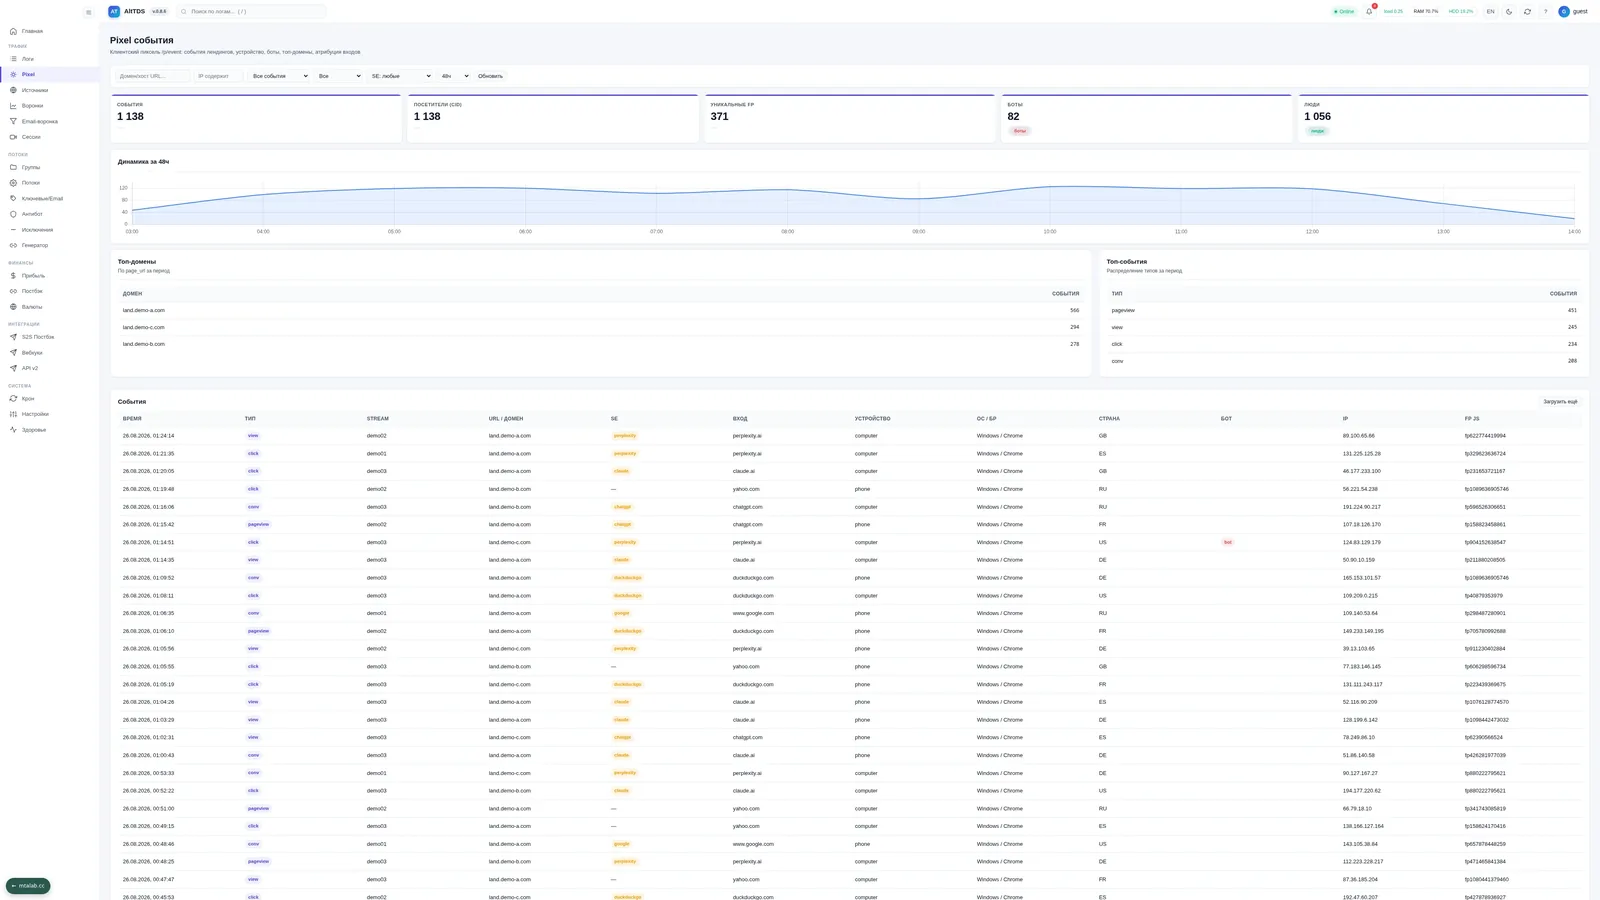The image size is (1600, 900).
Task: Click the Обновить button
Action: coord(490,76)
